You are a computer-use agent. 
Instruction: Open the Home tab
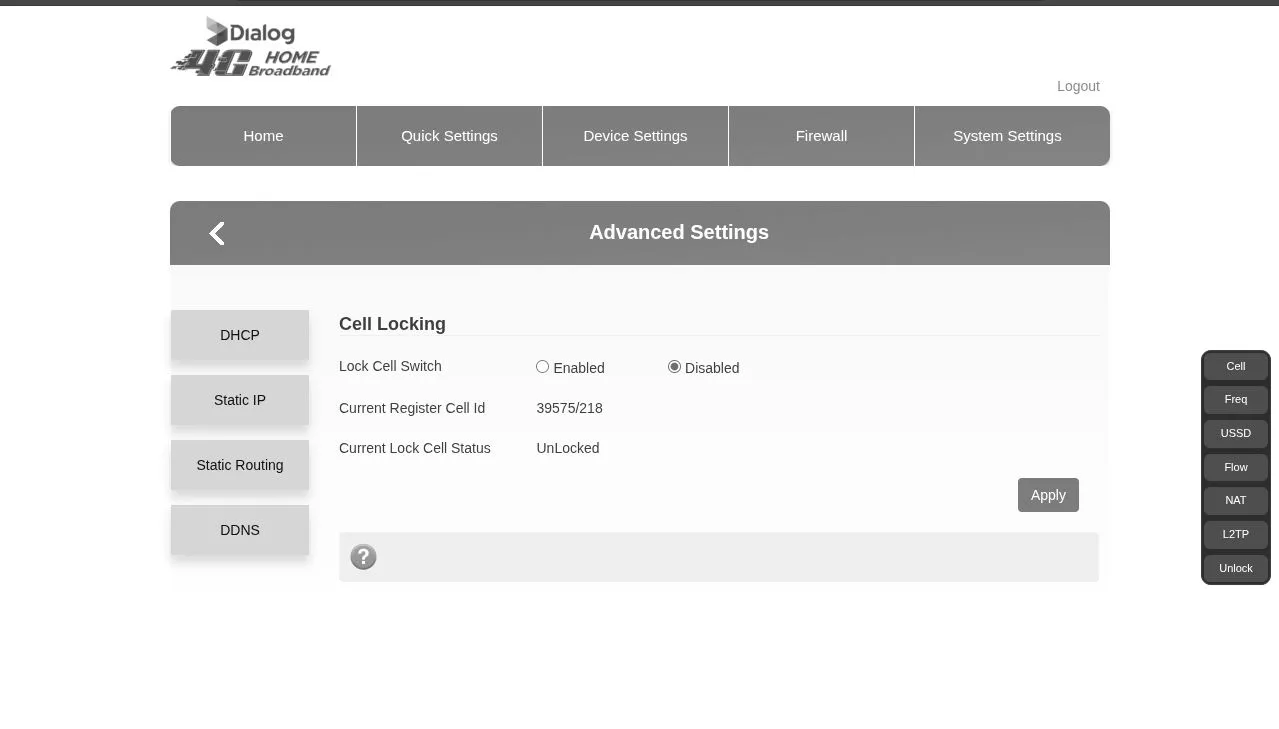coord(264,136)
